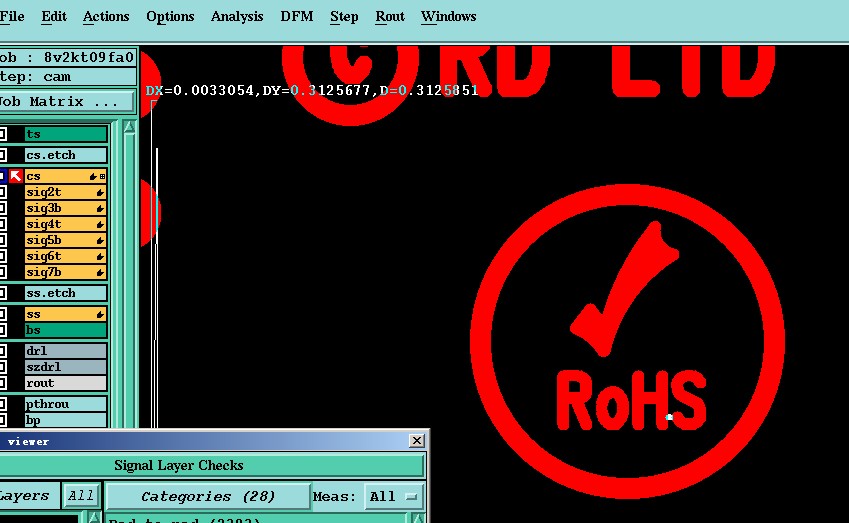Toggle the checkbox for the rout layer

coord(3,383)
